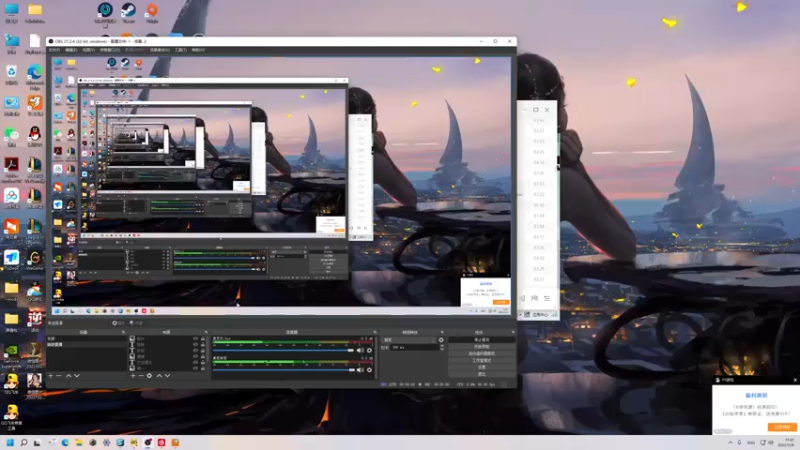This screenshot has height=450, width=800.
Task: Show hidden icons in the system tray
Action: [730, 442]
